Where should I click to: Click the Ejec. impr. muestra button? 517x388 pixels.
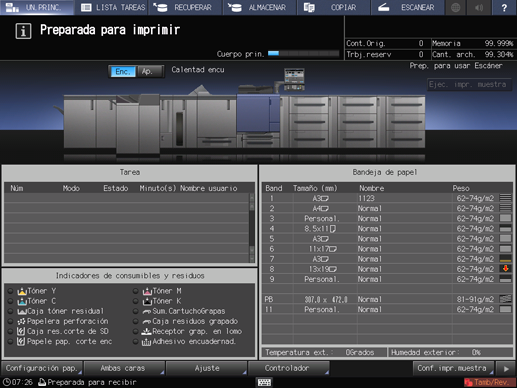tap(469, 84)
